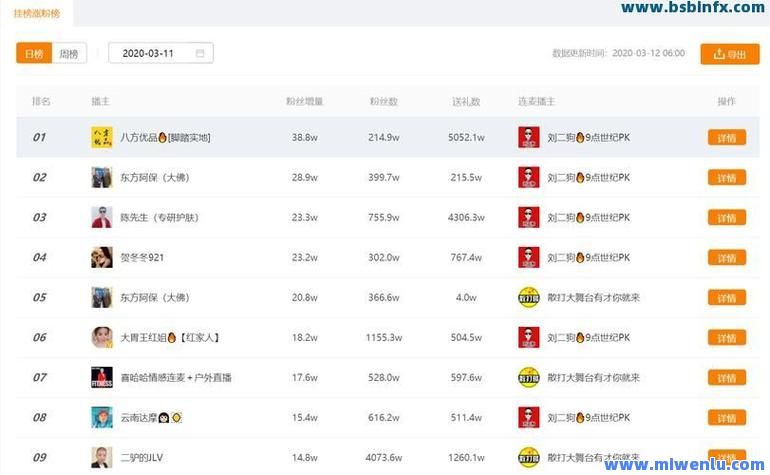Click 八方优品 streamer avatar in row 01
The image size is (770, 475).
101,137
